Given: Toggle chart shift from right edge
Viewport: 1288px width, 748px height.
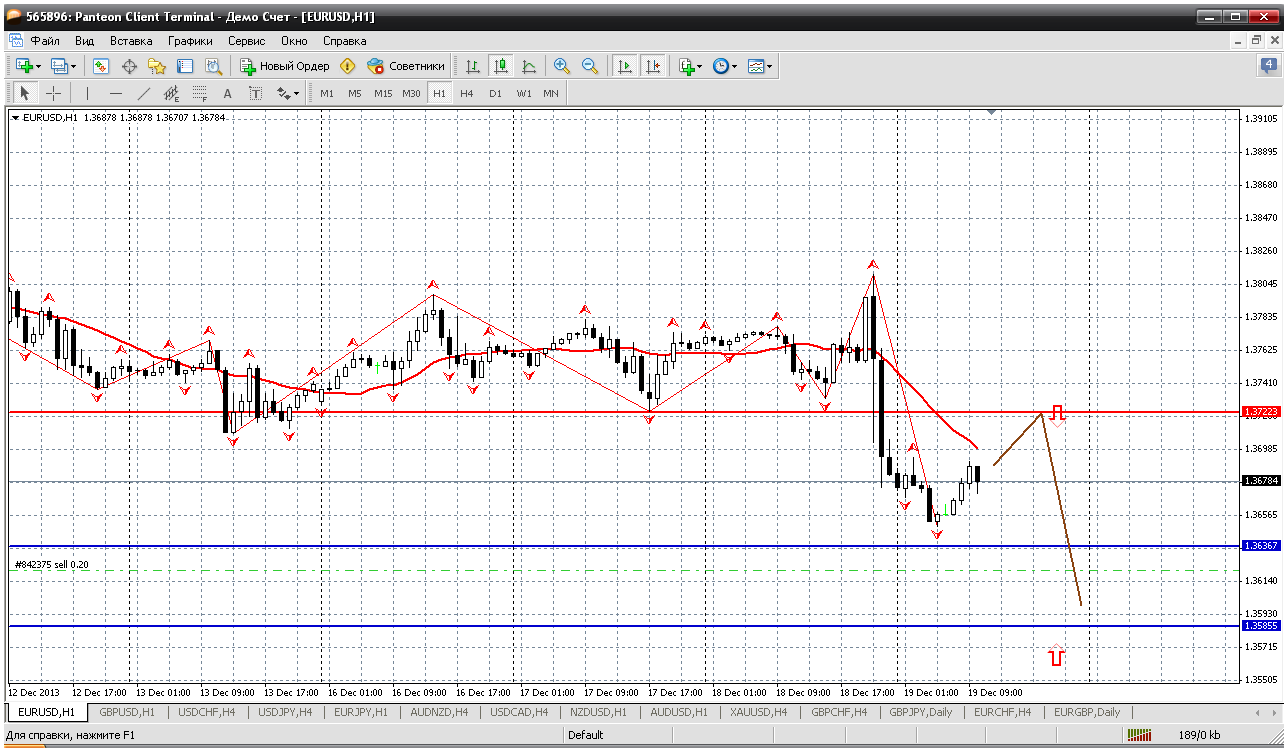Looking at the screenshot, I should point(653,66).
